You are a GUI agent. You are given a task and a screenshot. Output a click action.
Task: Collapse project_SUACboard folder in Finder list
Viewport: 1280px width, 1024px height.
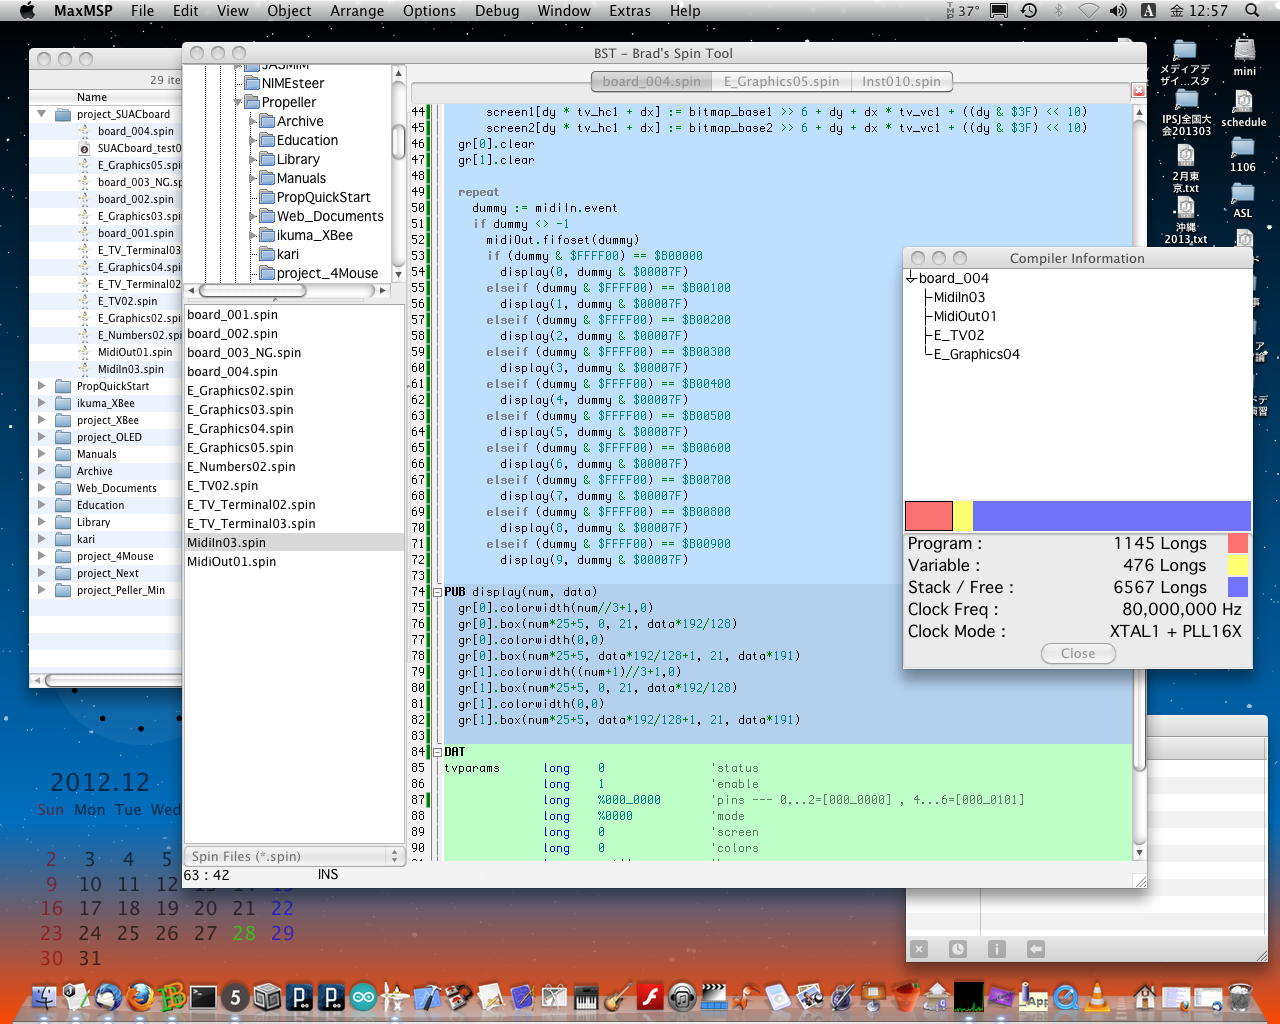[x=42, y=114]
